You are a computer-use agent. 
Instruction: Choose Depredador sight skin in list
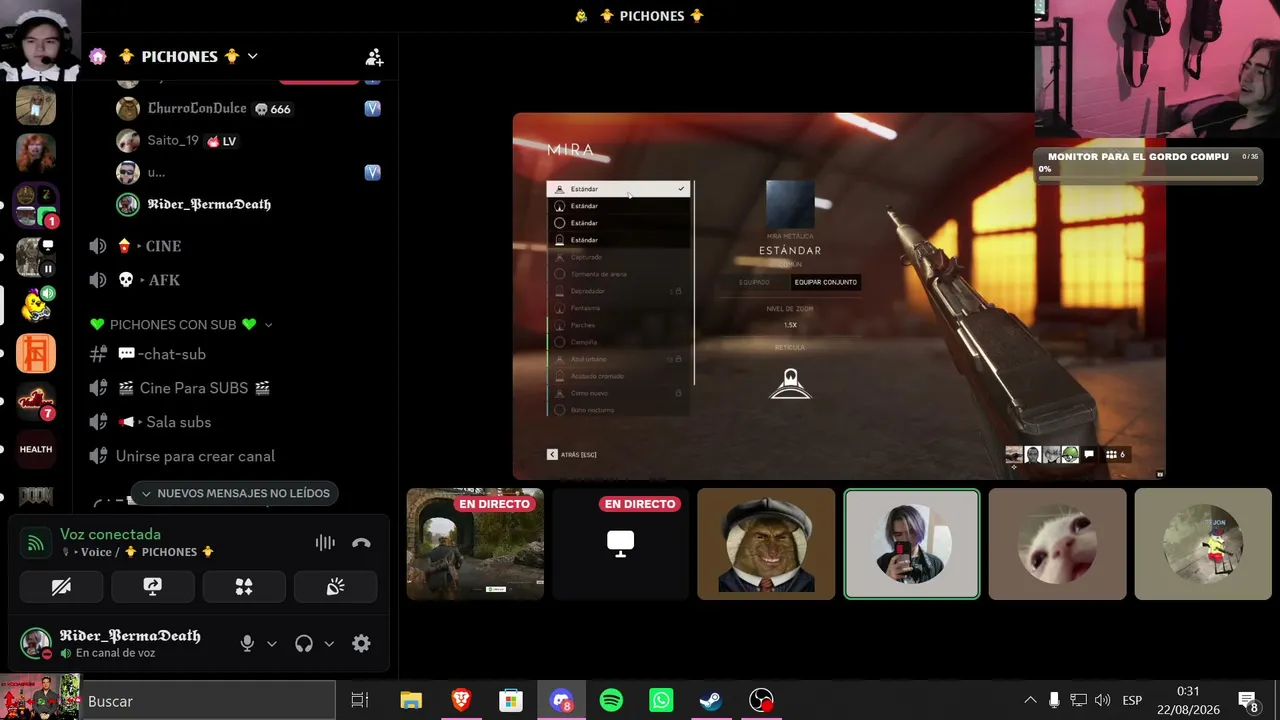pyautogui.click(x=618, y=291)
